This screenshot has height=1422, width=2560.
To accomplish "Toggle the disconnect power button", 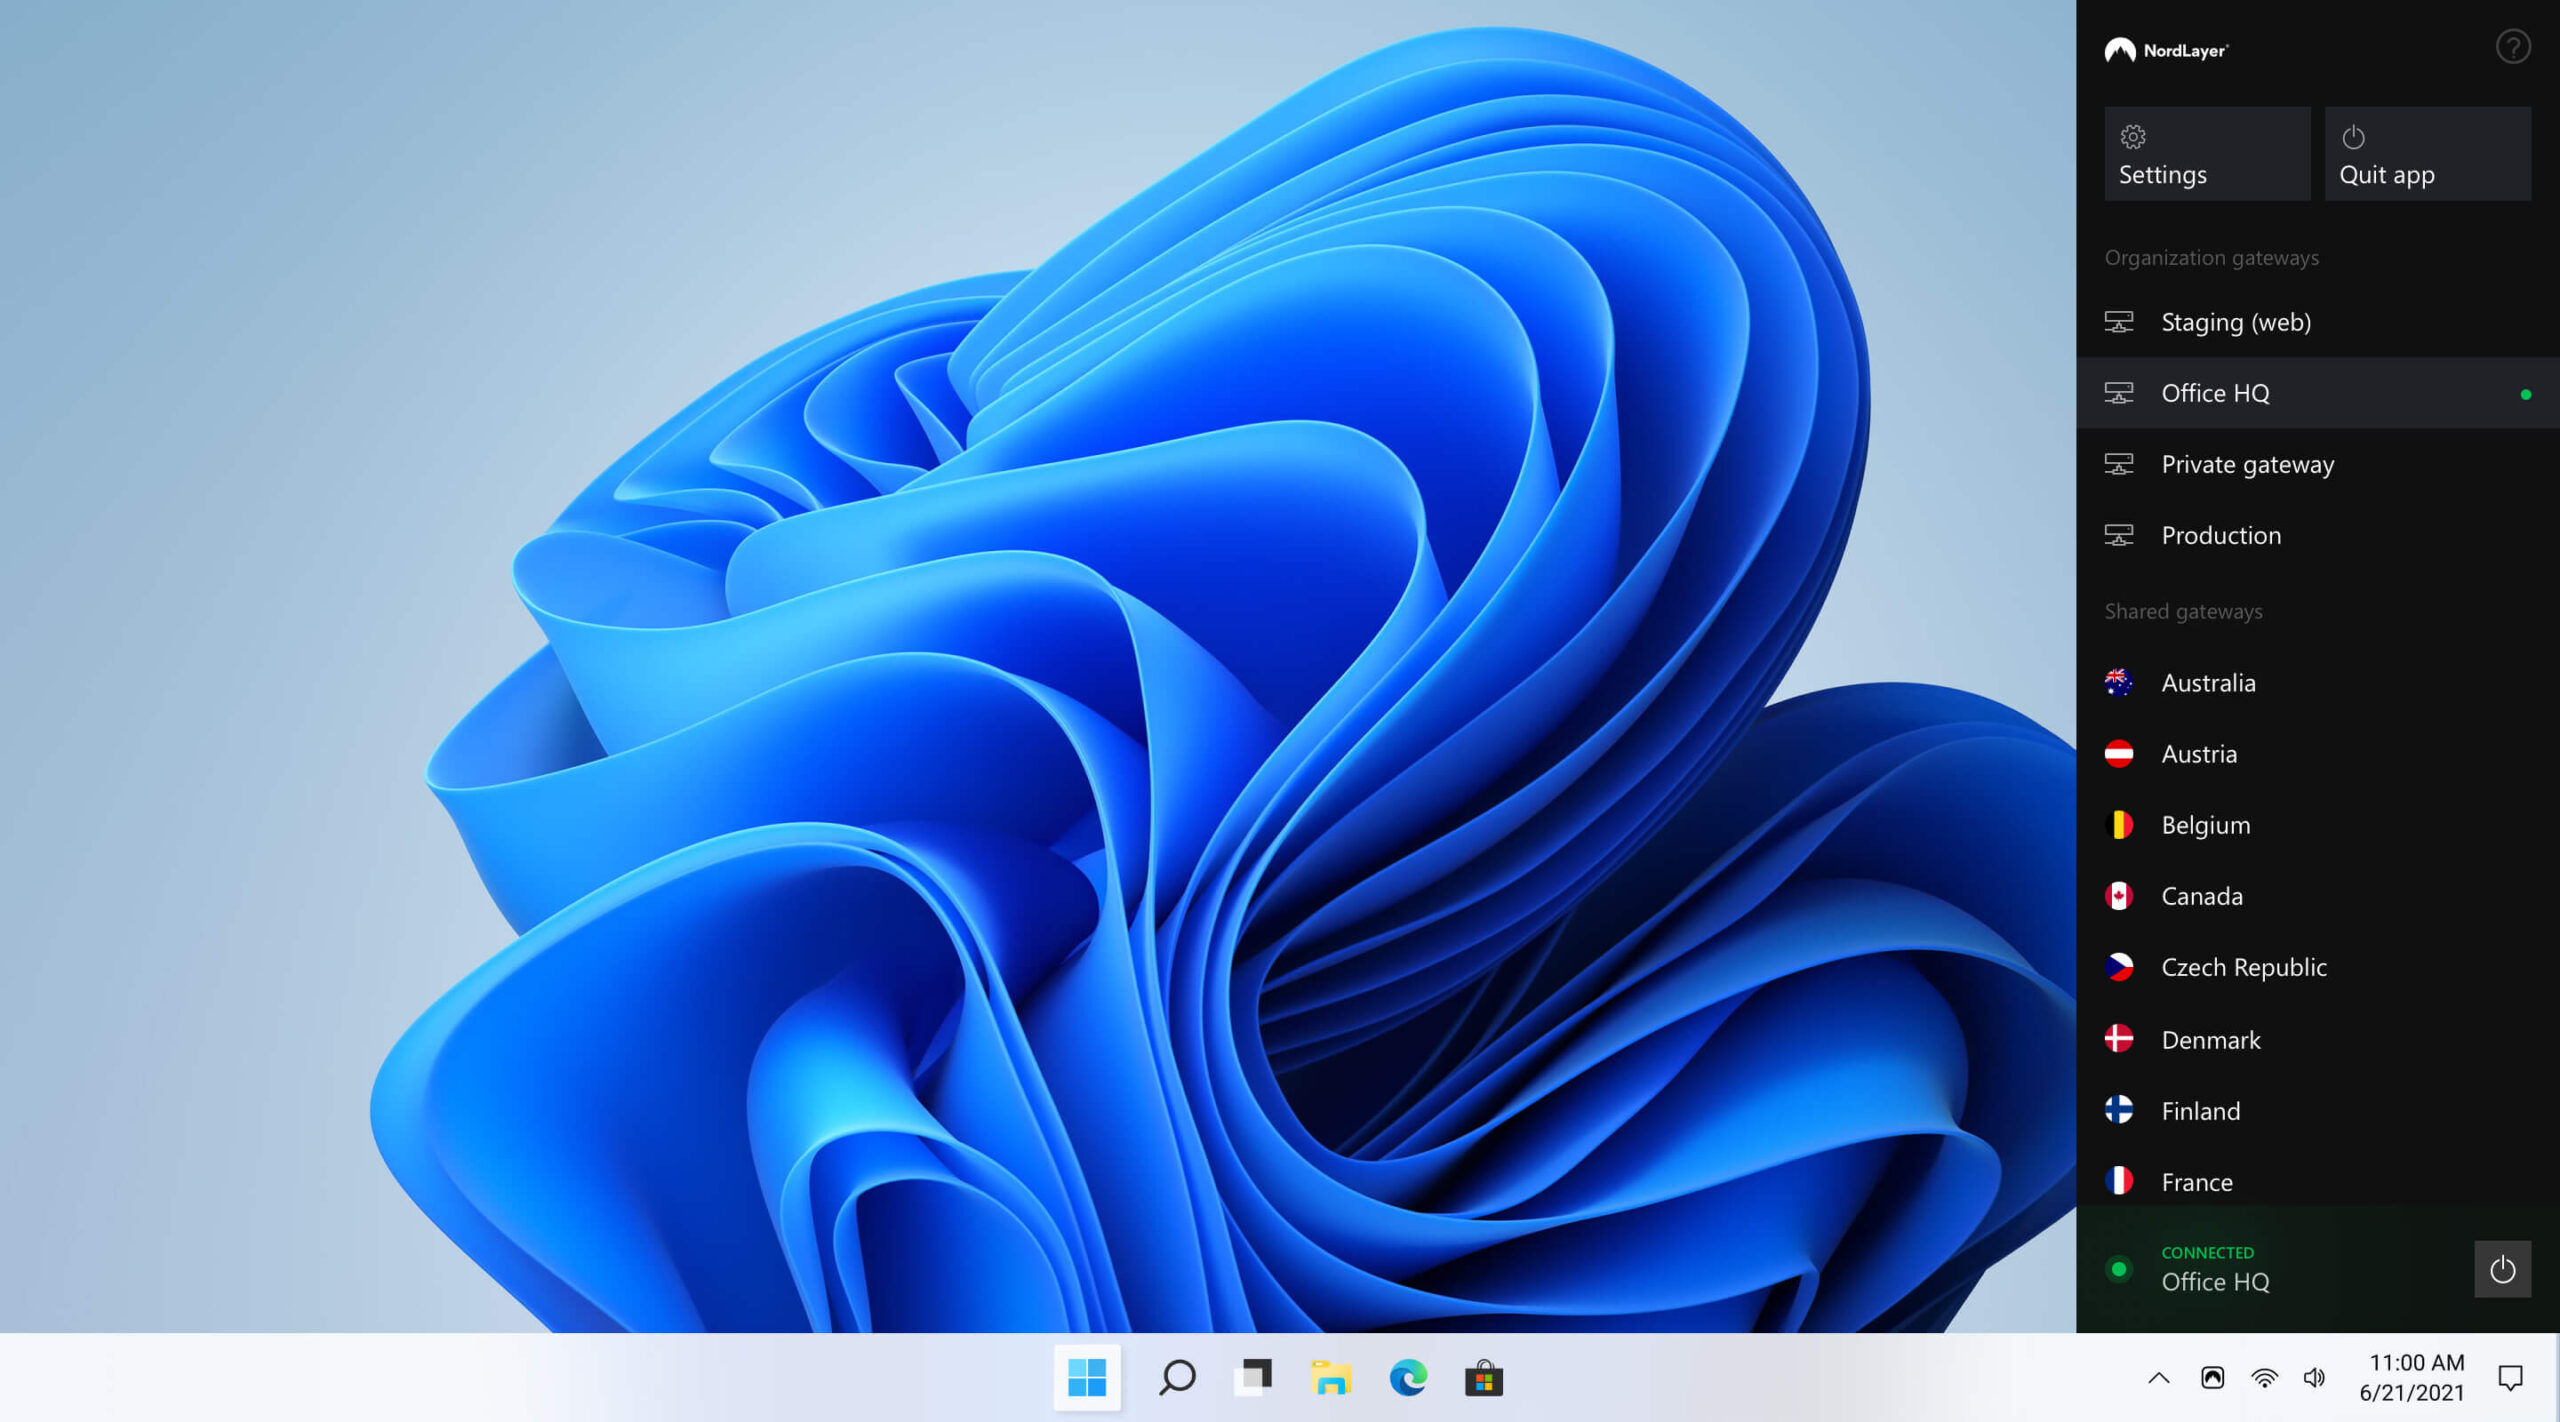I will [x=2502, y=1269].
